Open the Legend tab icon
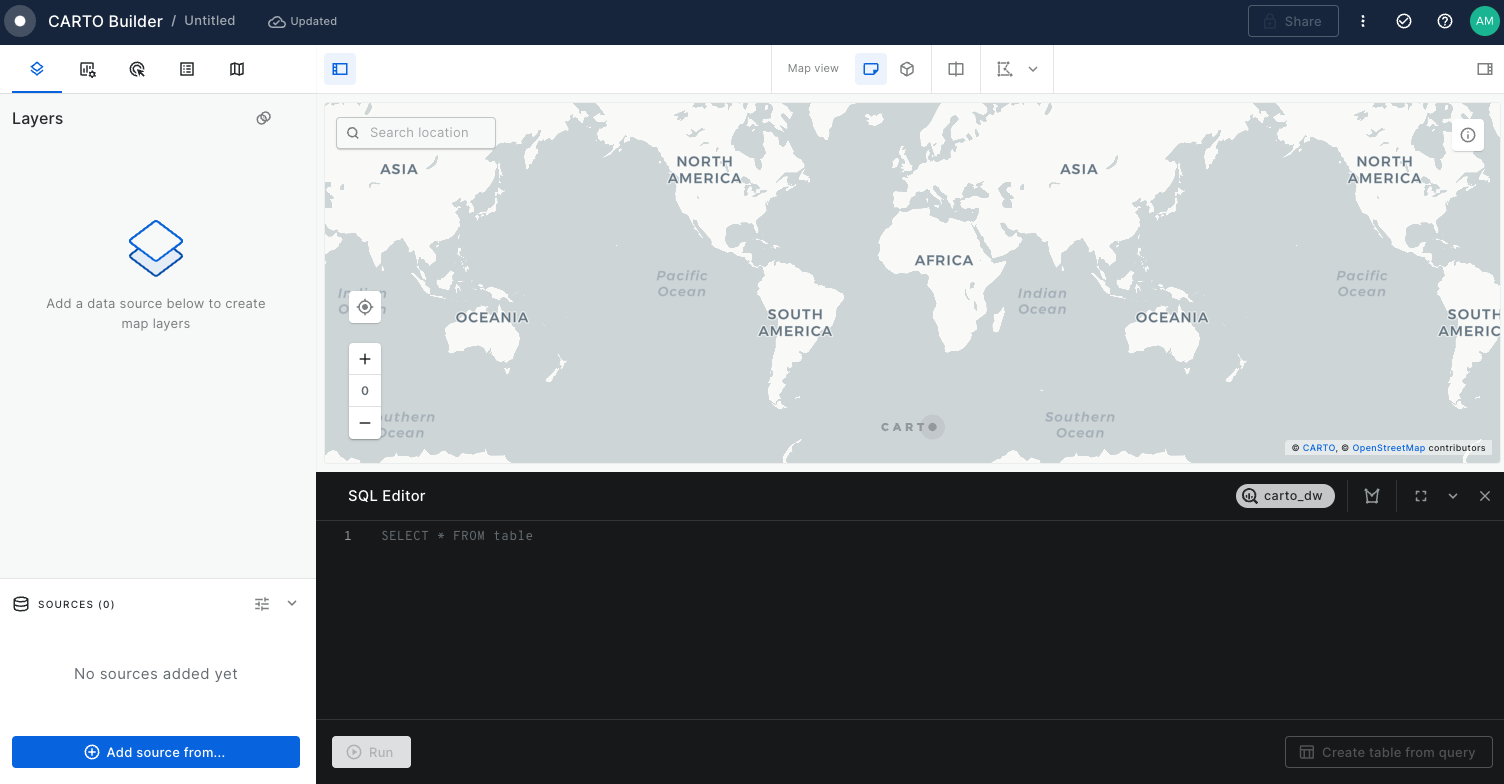This screenshot has height=784, width=1504. (x=187, y=69)
